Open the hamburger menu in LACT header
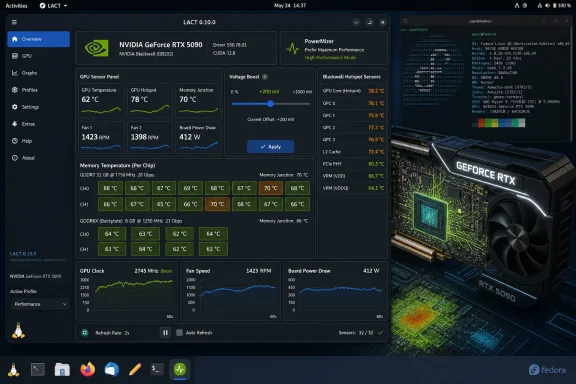The height and width of the screenshot is (384, 576). (x=14, y=22)
